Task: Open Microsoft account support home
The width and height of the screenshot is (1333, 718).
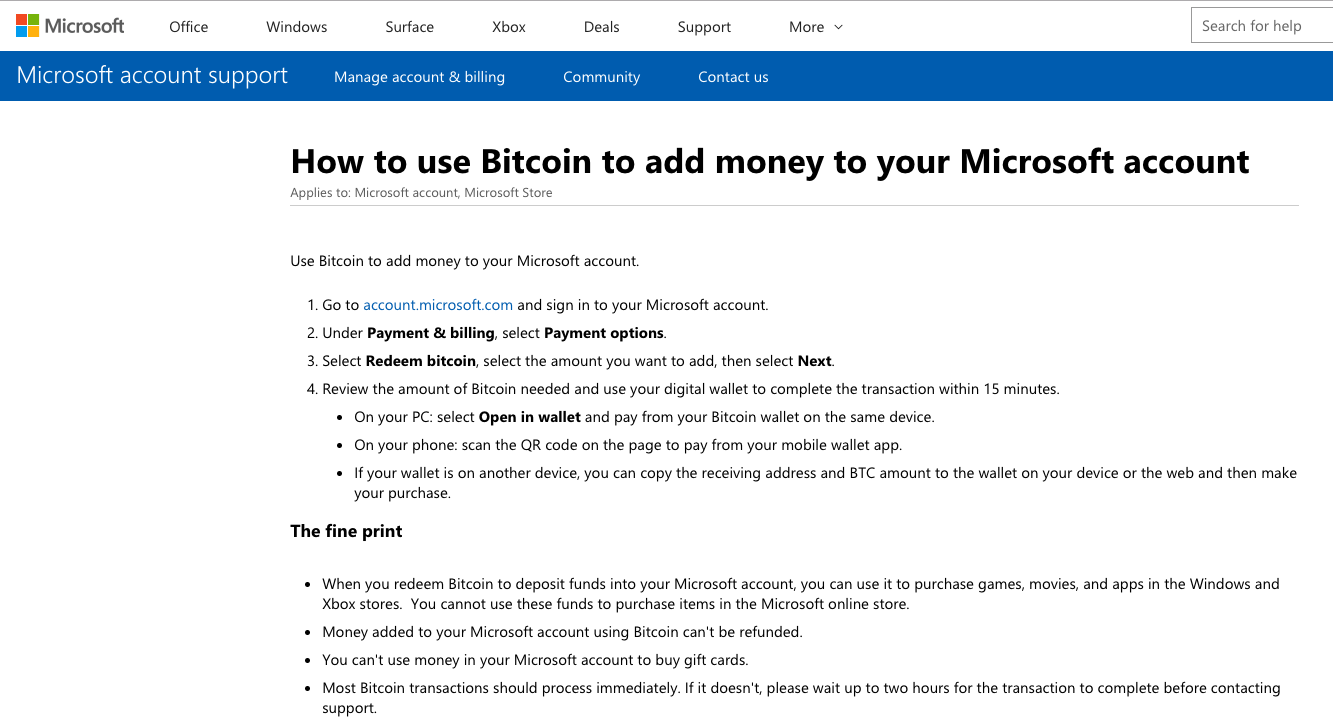Action: click(x=152, y=76)
